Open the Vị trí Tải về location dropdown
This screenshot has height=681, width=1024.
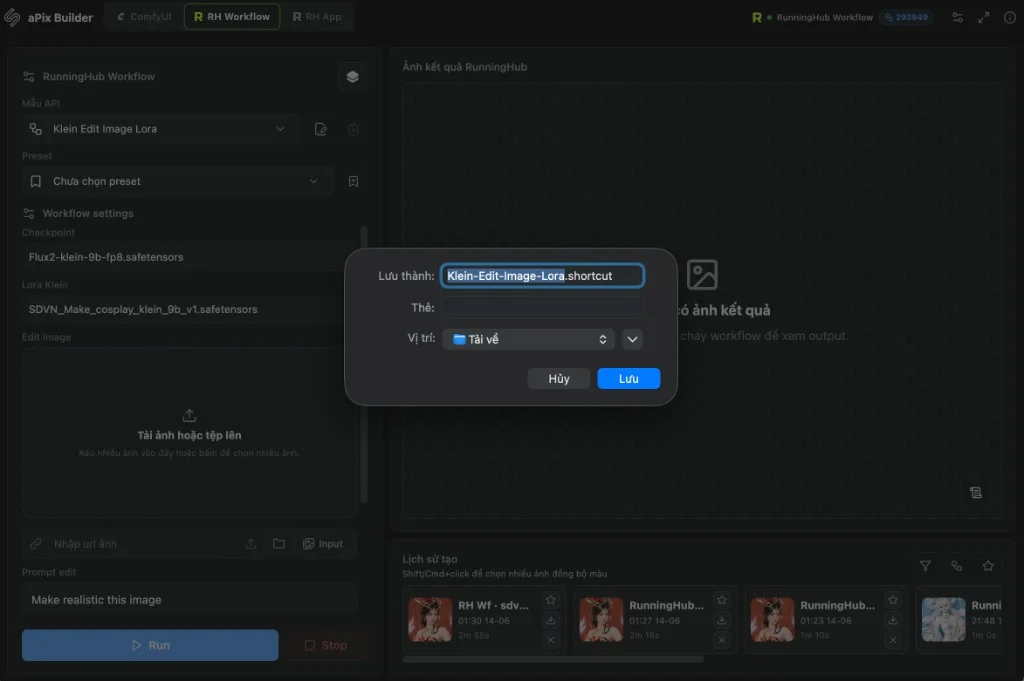[528, 339]
